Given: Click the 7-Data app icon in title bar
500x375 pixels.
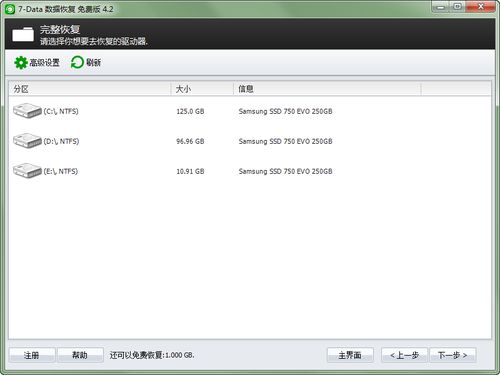Looking at the screenshot, I should coord(10,9).
